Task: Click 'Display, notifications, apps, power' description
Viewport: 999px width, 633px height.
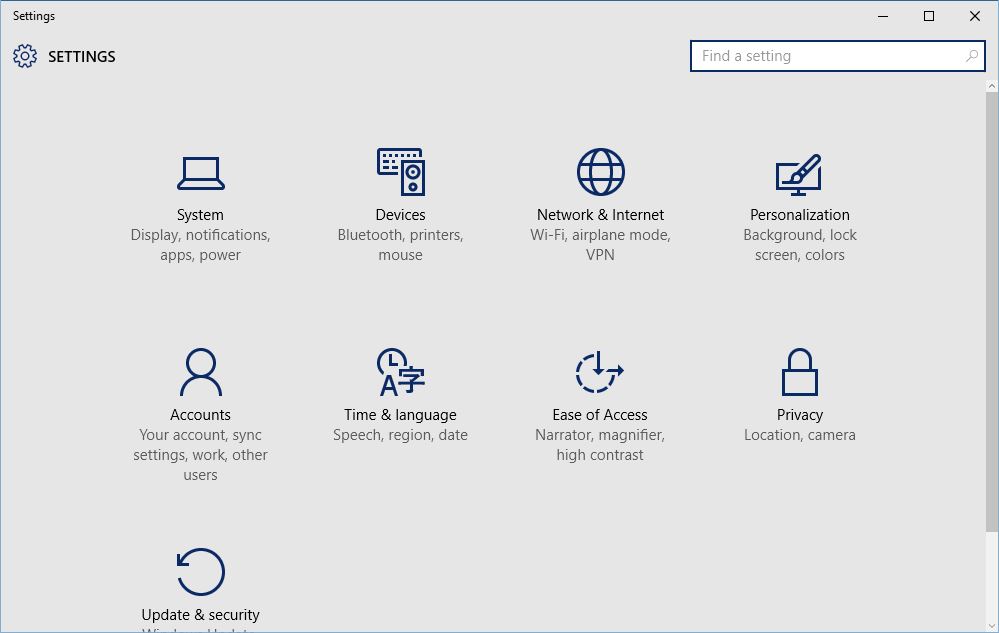Action: point(200,245)
